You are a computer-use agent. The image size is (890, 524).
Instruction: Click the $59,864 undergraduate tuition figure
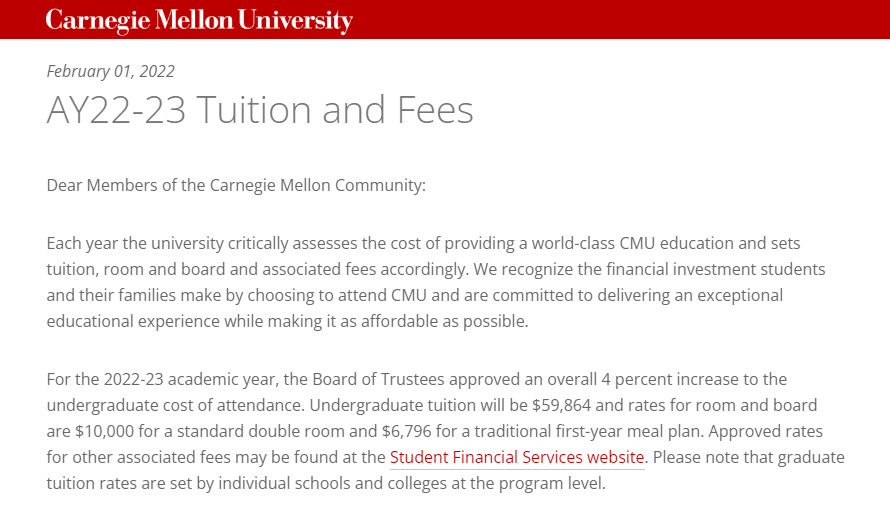coord(561,405)
